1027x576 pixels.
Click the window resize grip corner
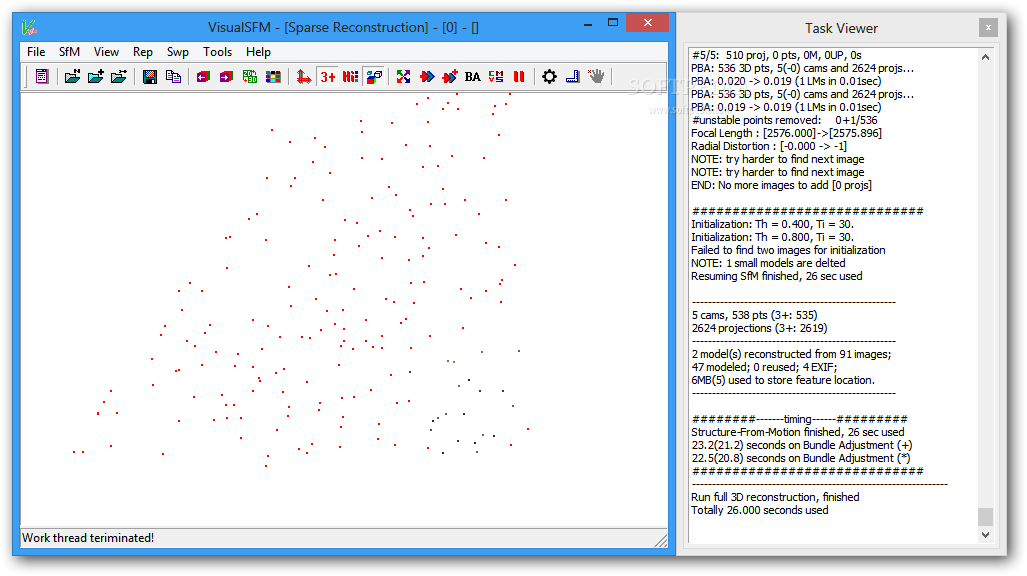pyautogui.click(x=661, y=539)
